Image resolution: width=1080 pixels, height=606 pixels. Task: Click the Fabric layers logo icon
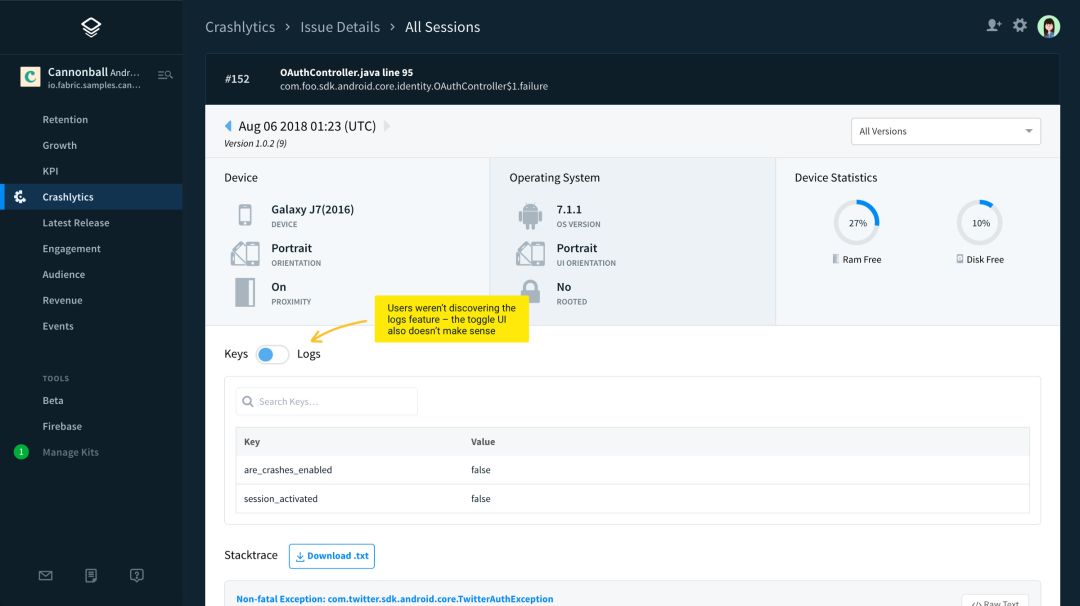tap(91, 27)
